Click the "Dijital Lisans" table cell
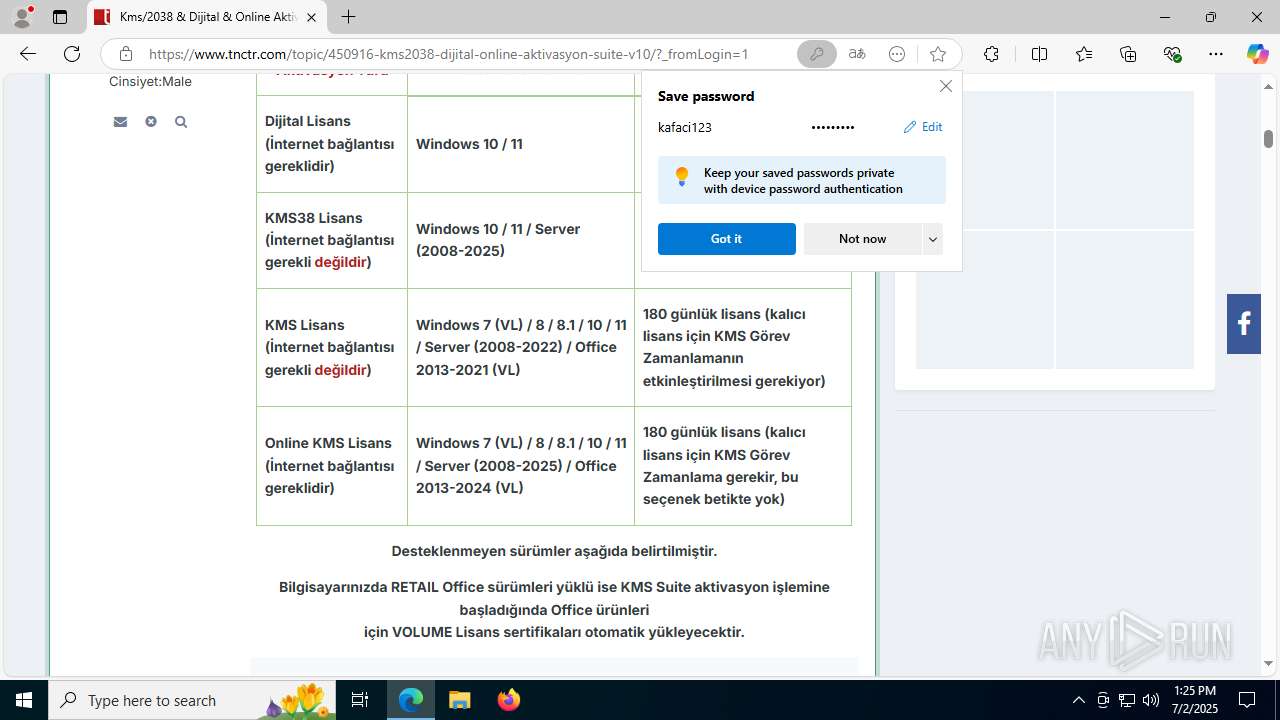 (x=332, y=144)
